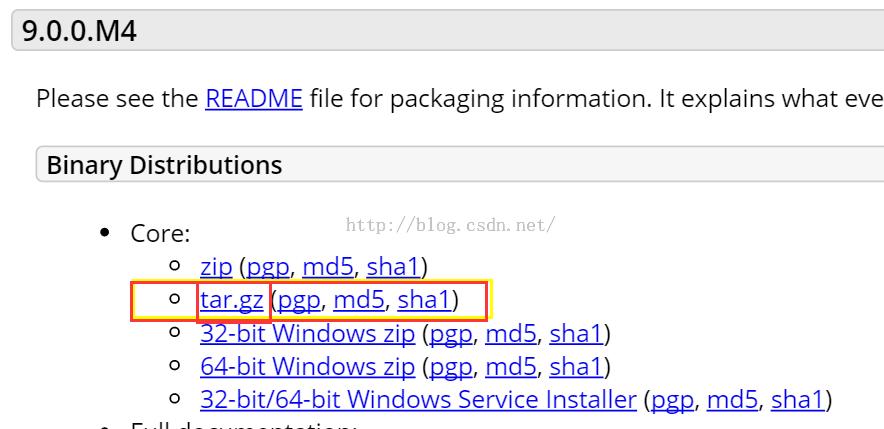Download the 32-bit Windows zip

coord(307,333)
